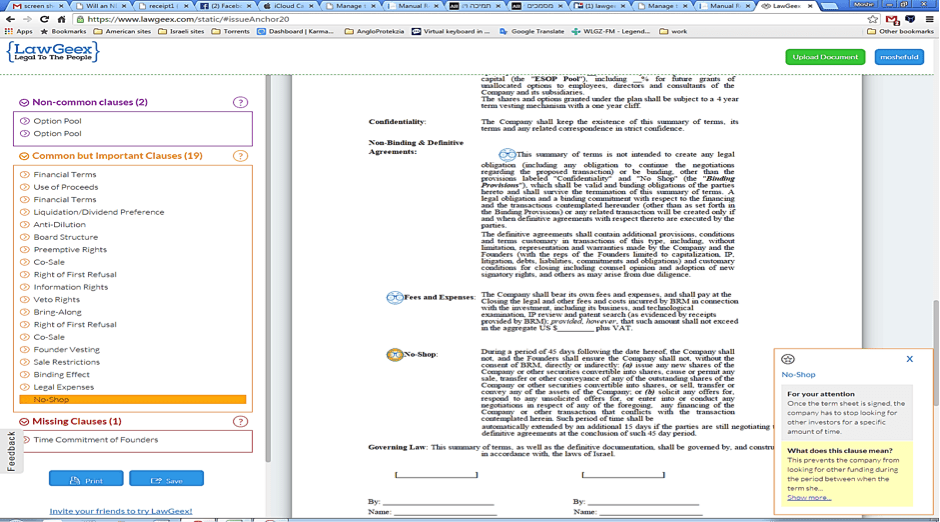Select Anti-Dilution in the clause list
Screen dimensions: 940x522
(x=58, y=225)
